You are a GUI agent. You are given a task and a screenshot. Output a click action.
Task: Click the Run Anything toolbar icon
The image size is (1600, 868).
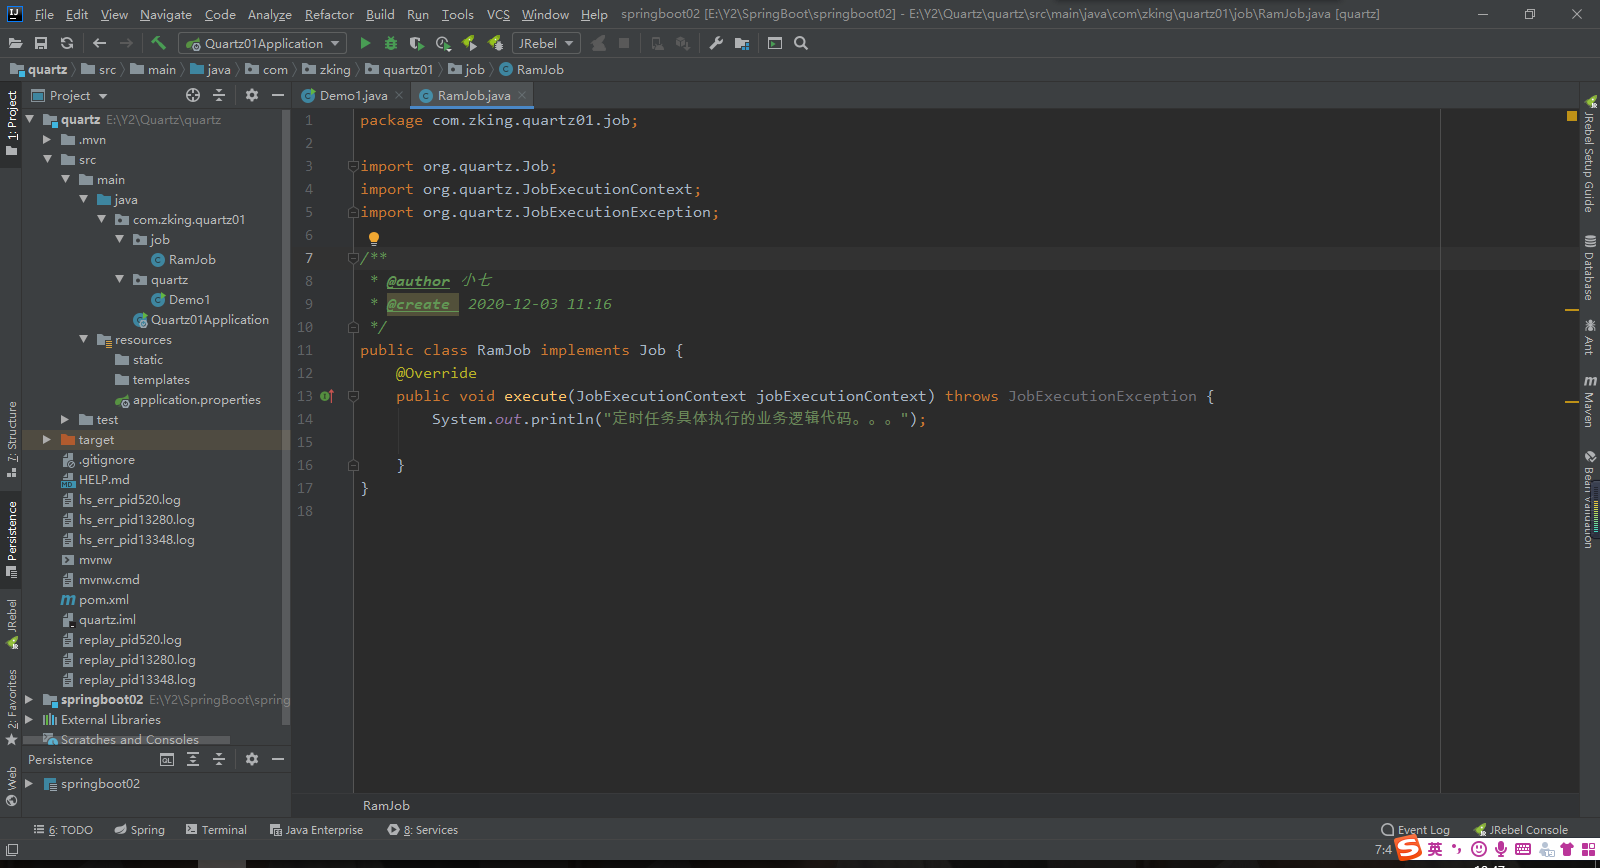(x=774, y=43)
